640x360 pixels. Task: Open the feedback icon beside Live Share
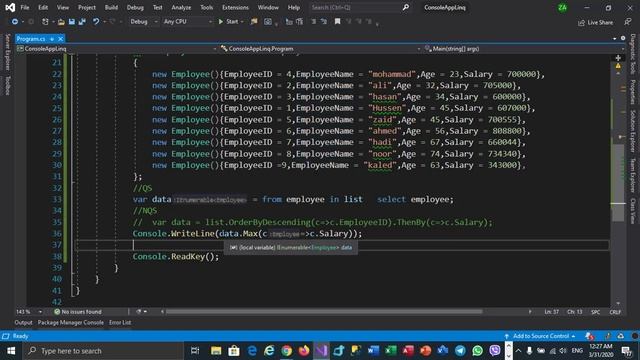(x=627, y=22)
